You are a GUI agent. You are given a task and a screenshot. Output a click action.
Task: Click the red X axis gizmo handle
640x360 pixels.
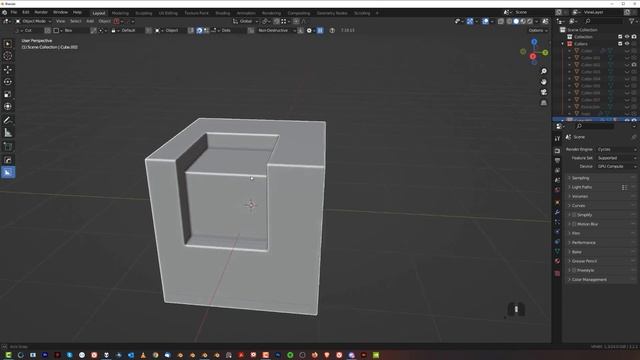tap(533, 56)
